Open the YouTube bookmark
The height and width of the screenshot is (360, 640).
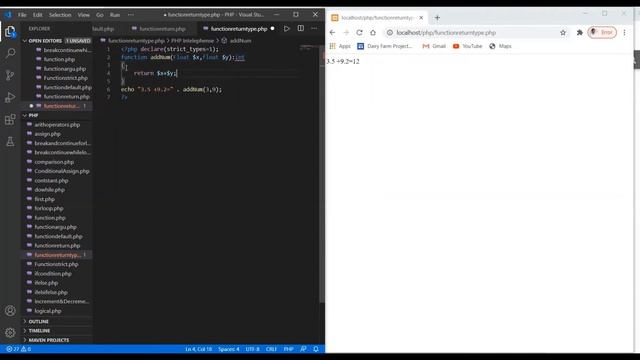[x=467, y=46]
